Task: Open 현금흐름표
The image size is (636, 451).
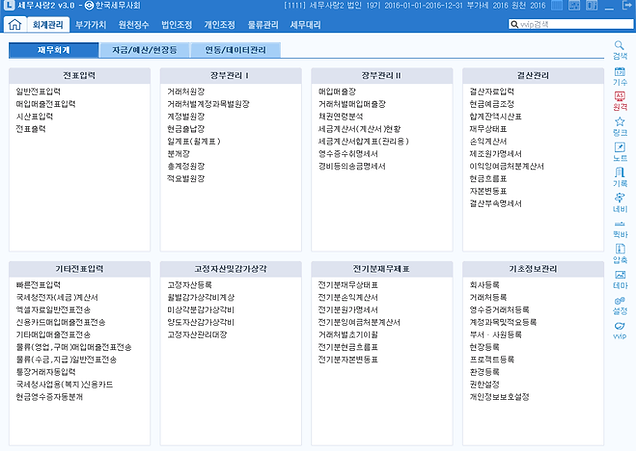Action: coord(488,179)
